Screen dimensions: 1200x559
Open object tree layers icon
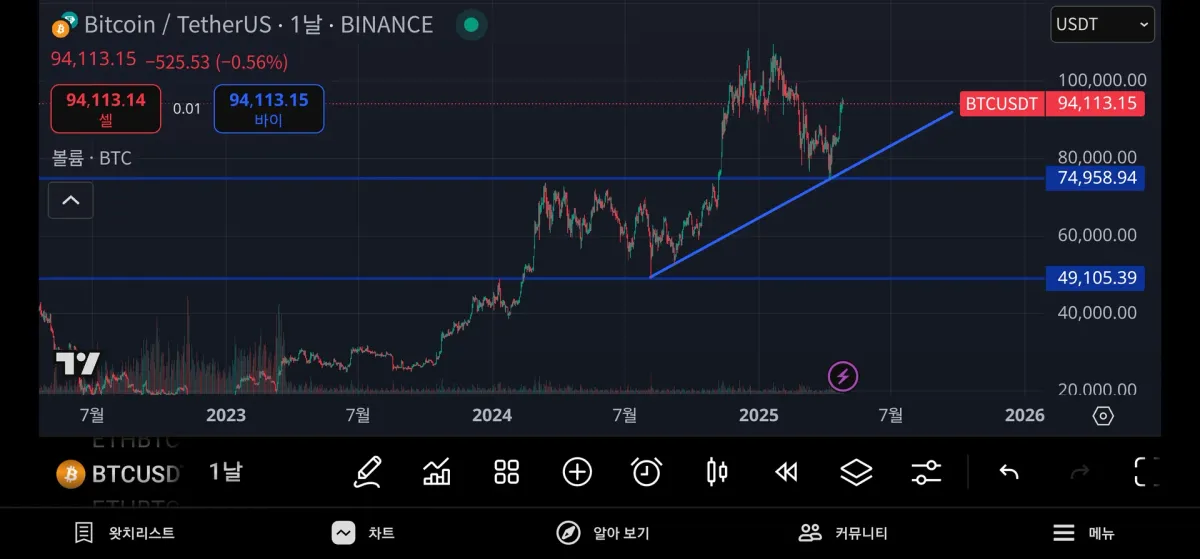857,472
